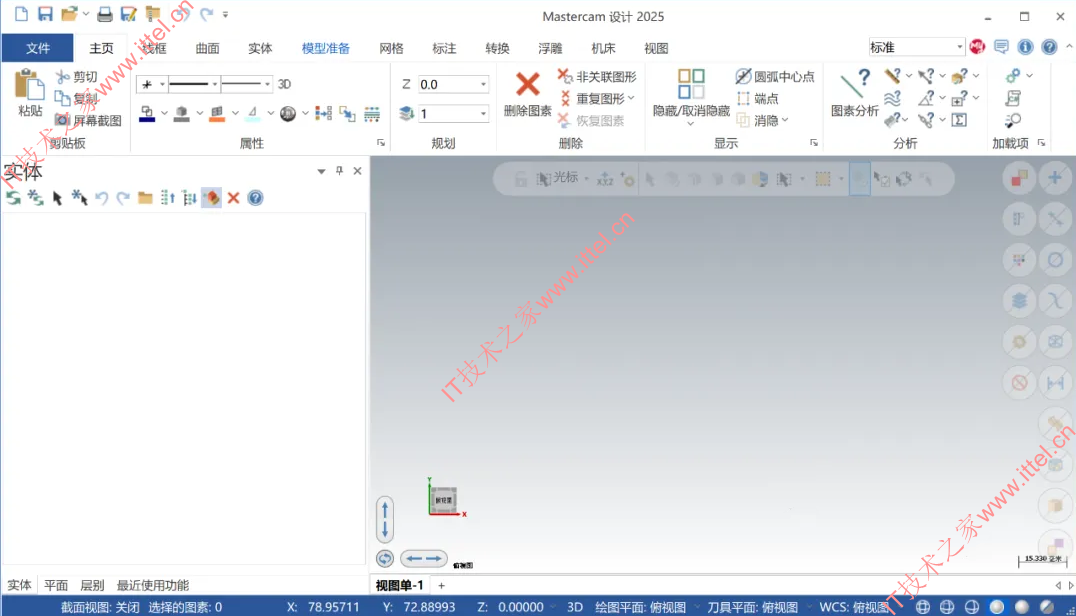Expand the quick access toolbar customize arrow
The width and height of the screenshot is (1076, 616).
point(225,14)
